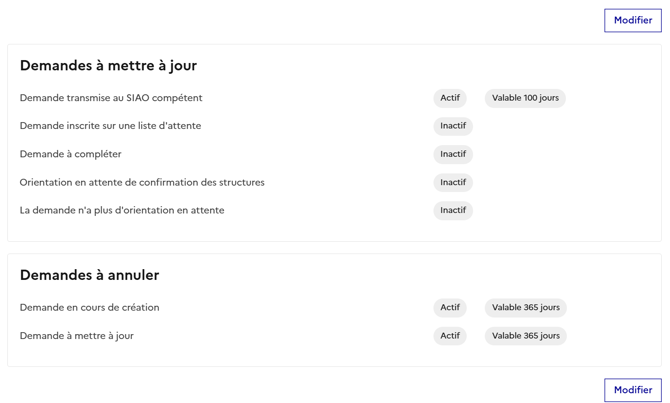
Task: Click Inactif badge for liste d'attente row
Action: click(x=453, y=126)
